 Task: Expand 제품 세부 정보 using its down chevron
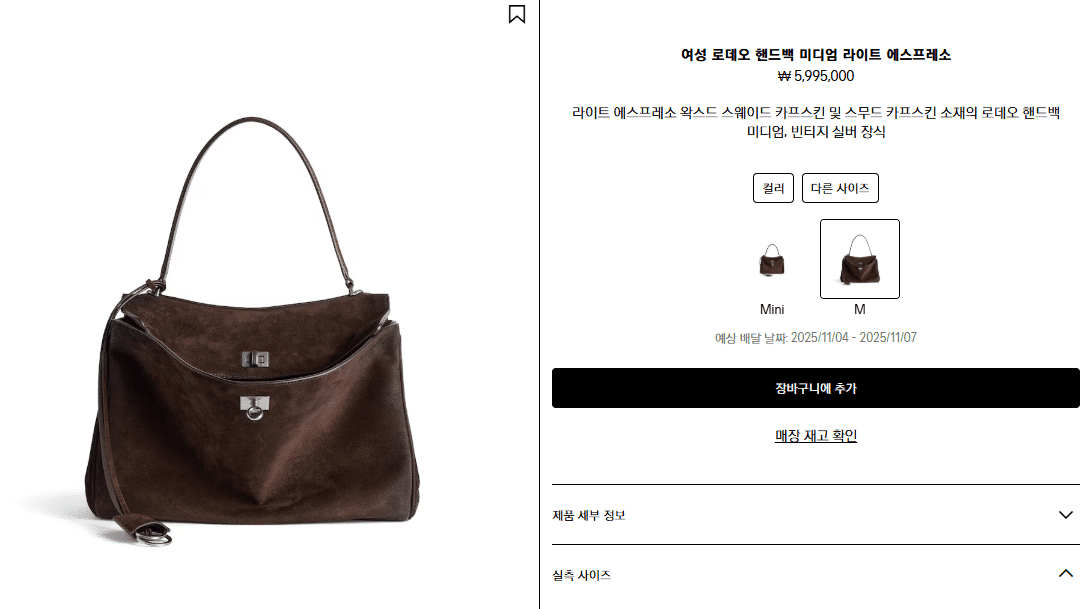(x=1065, y=515)
